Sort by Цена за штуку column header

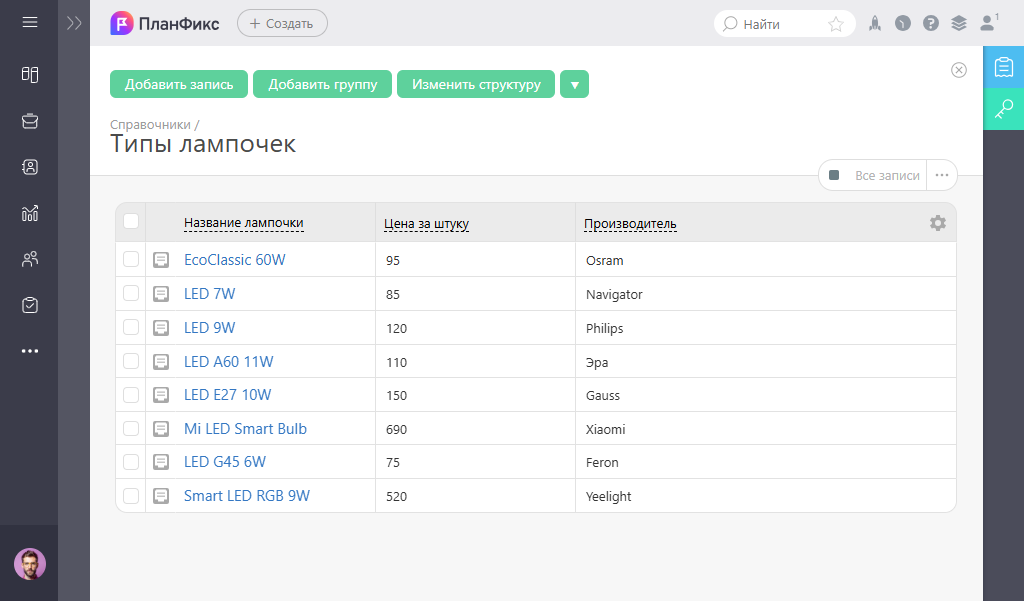point(426,223)
